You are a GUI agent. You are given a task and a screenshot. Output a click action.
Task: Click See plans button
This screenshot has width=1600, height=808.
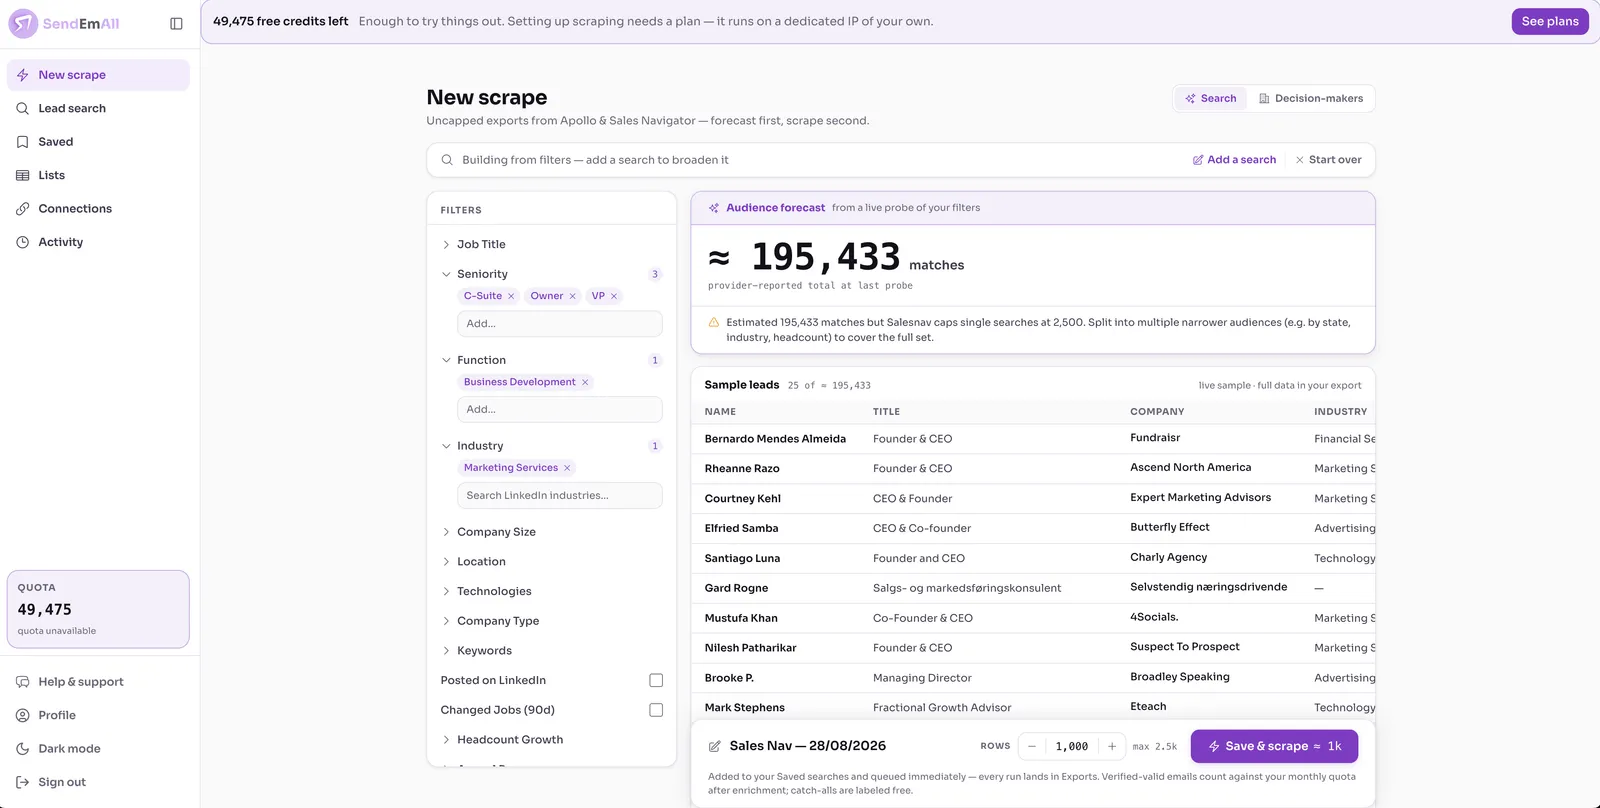1550,21
